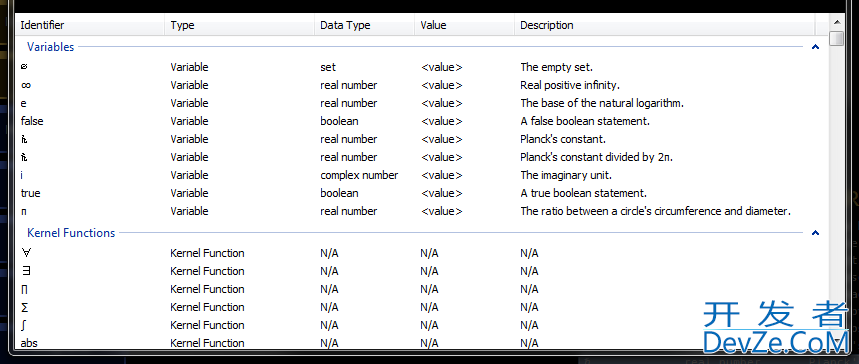Select the summation Σ kernel function

coord(24,308)
